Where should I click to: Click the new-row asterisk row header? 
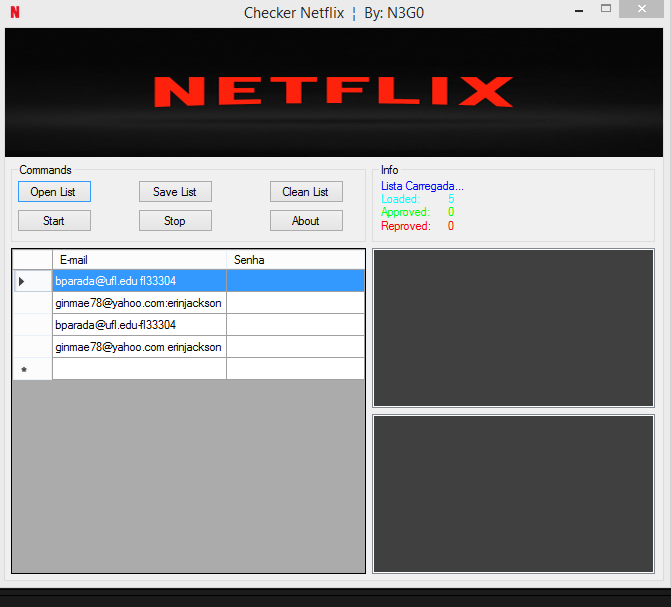click(x=33, y=369)
